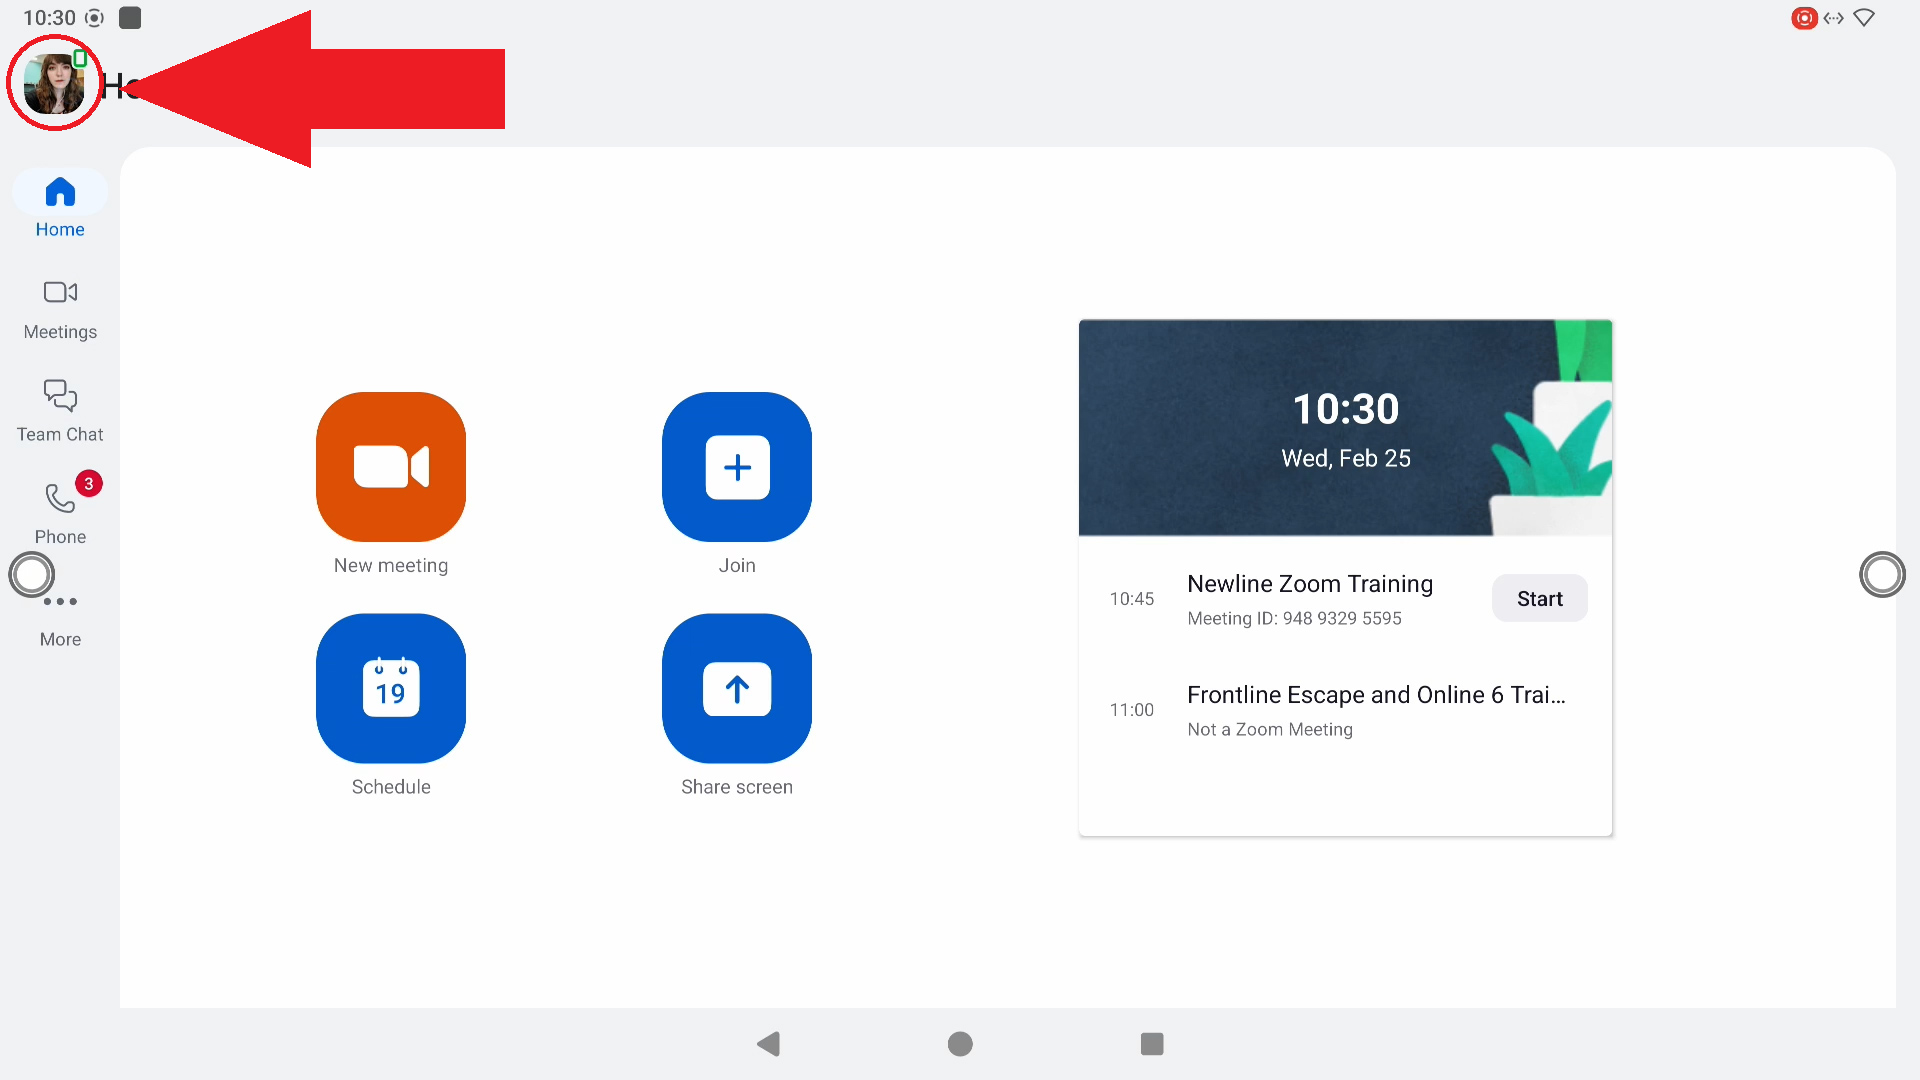Screen dimensions: 1920x1080
Task: Tap the red screen recording status icon
Action: [x=1804, y=18]
